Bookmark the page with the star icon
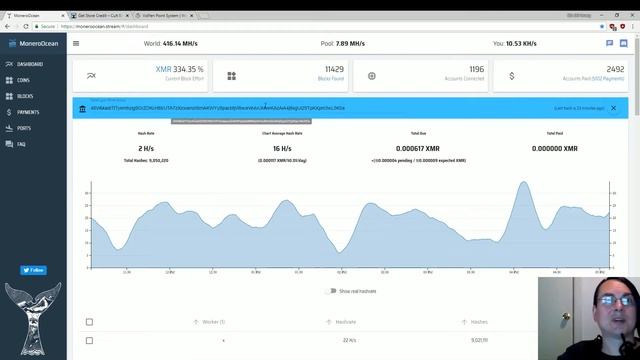Image resolution: width=640 pixels, height=360 pixels. [602, 26]
